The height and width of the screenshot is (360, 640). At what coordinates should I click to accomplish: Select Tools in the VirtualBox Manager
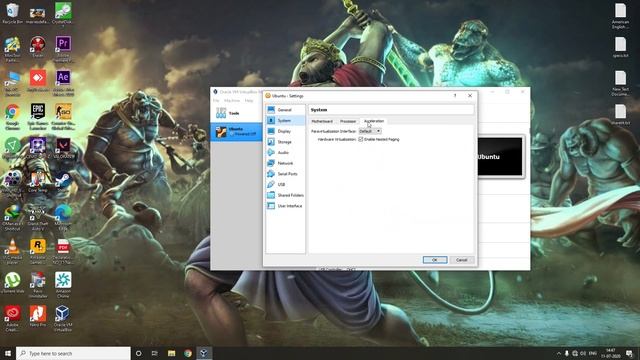236,113
